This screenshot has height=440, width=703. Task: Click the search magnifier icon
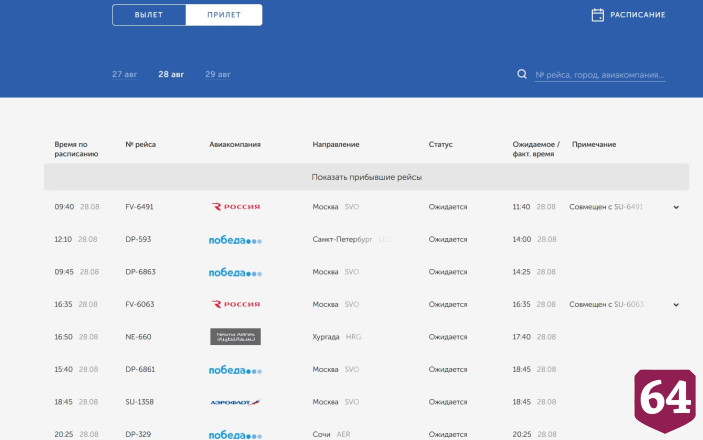click(522, 74)
